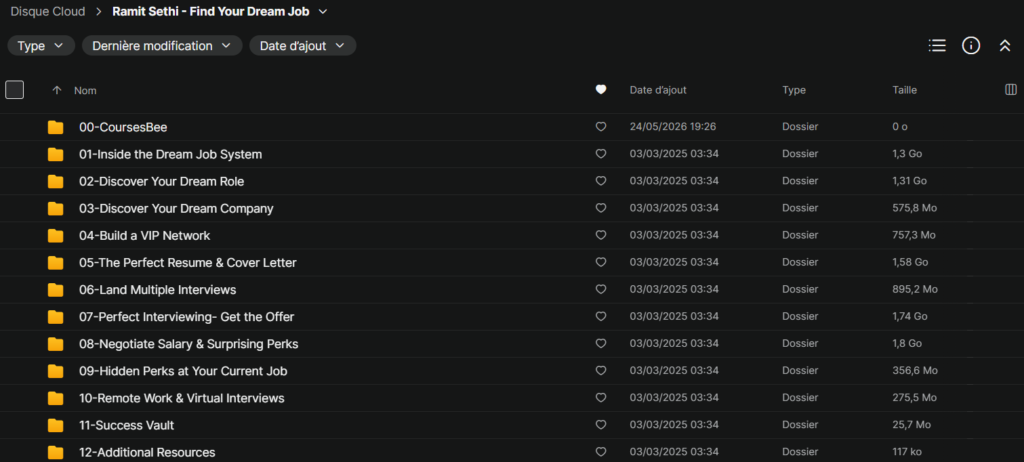The width and height of the screenshot is (1024, 462).
Task: Open 11-Success Vault
Action: [127, 425]
